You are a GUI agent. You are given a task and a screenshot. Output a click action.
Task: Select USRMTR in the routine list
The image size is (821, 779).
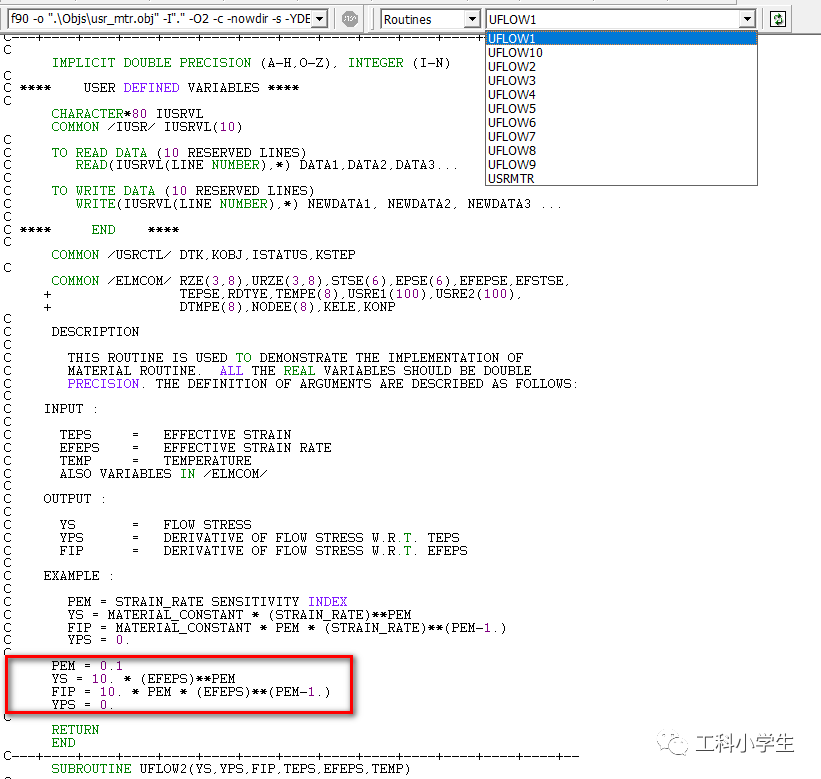tap(621, 179)
